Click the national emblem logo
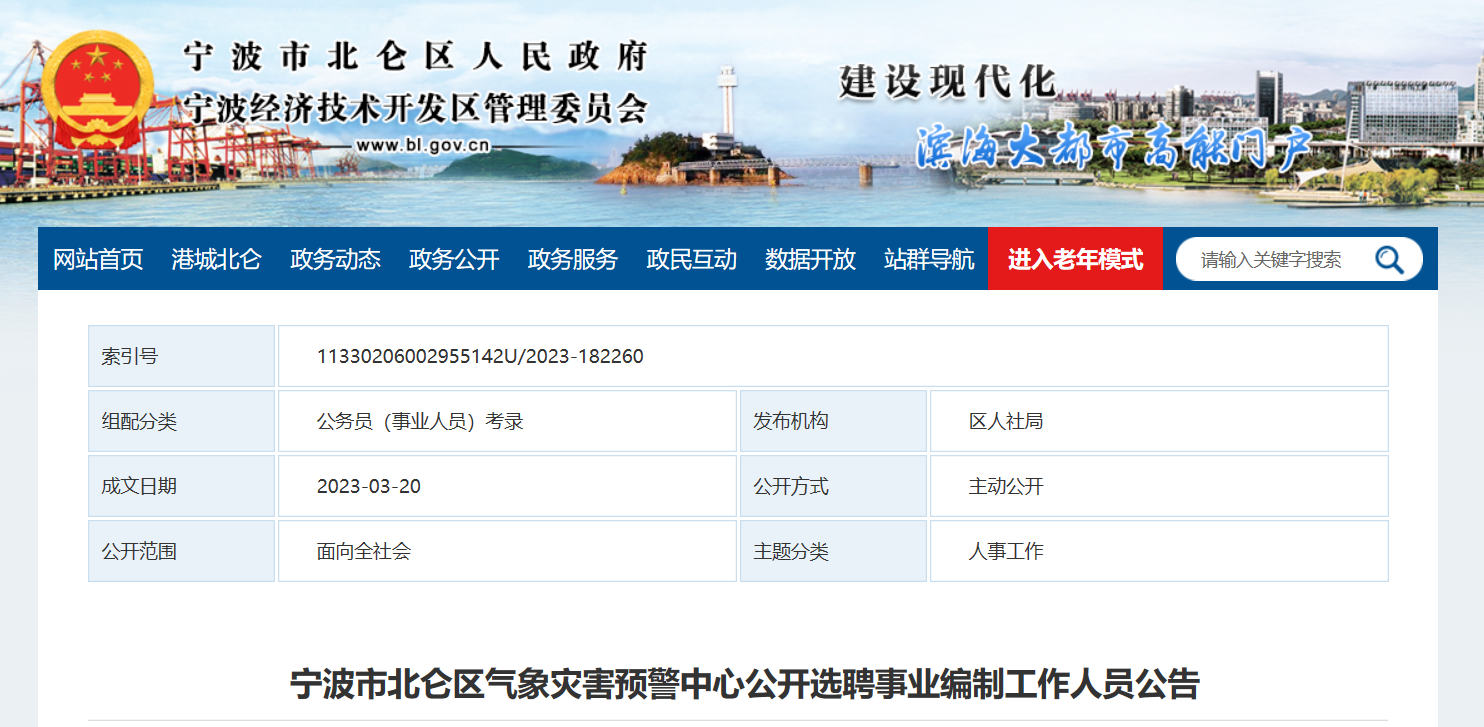Screen dimensions: 1484x727 (x=97, y=90)
